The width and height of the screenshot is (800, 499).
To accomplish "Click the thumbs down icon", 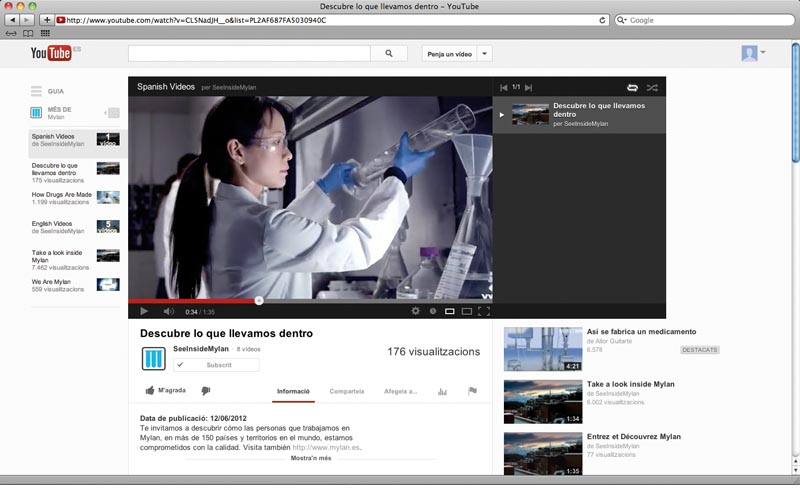I will pyautogui.click(x=206, y=391).
